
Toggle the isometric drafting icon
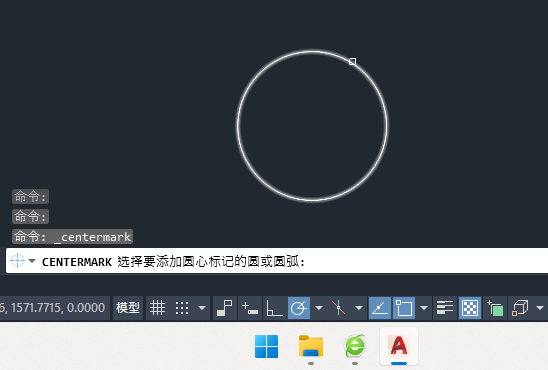pyautogui.click(x=338, y=308)
